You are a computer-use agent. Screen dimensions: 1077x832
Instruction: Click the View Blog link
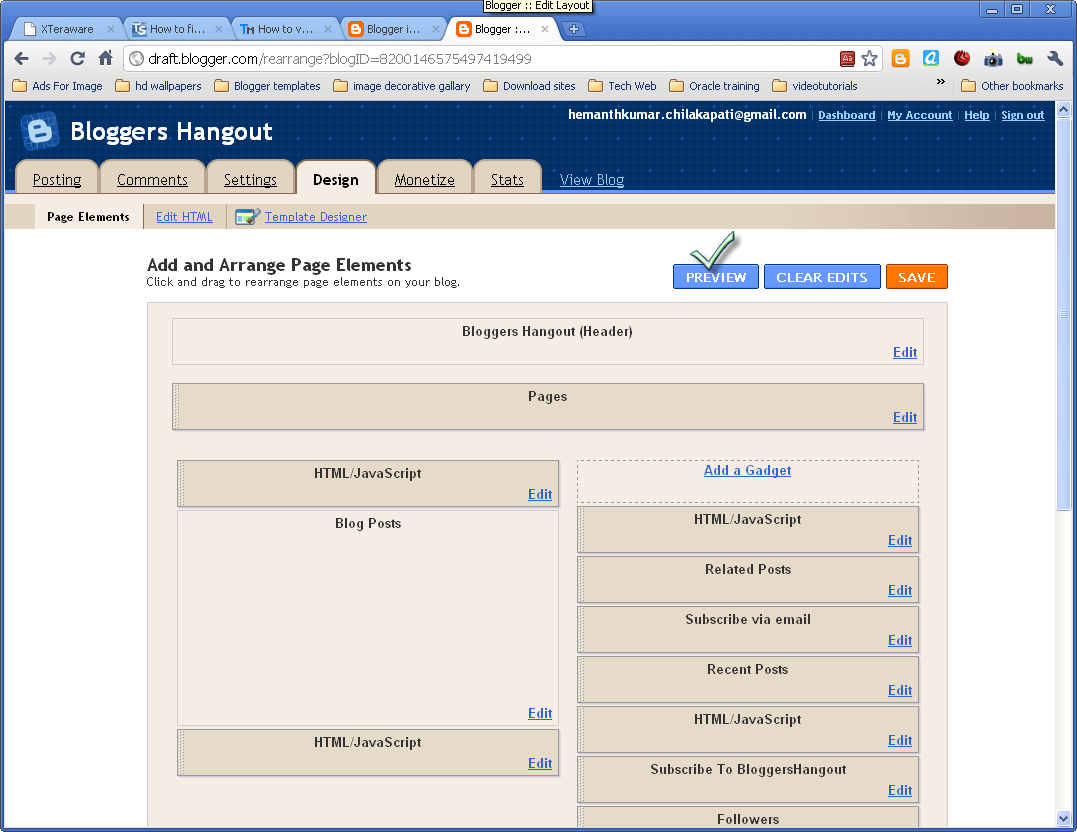(592, 179)
